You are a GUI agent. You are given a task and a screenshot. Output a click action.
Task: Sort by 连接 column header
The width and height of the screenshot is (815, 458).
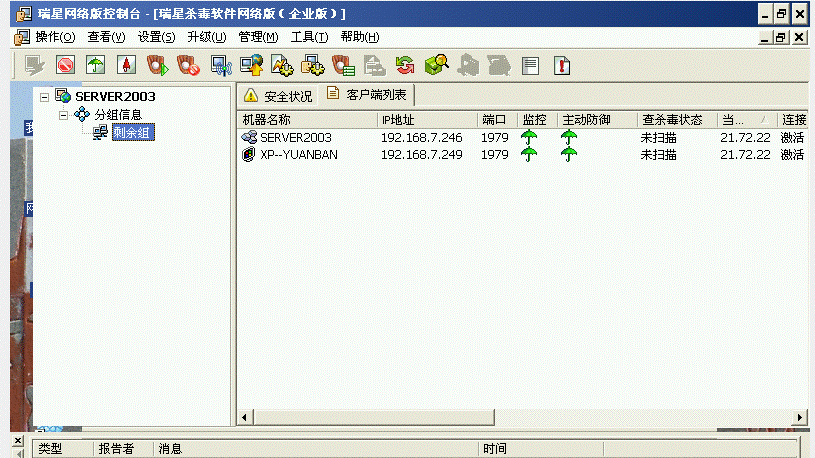tap(794, 120)
